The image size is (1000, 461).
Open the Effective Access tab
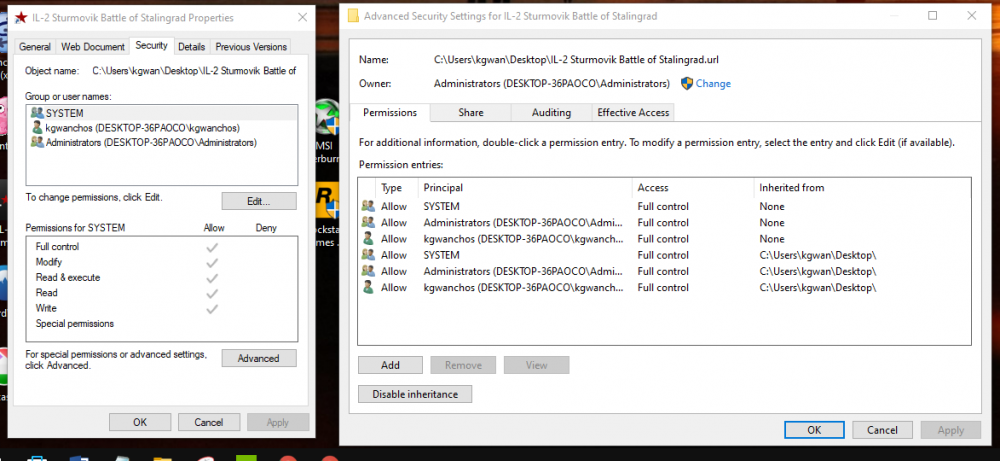[x=633, y=113]
